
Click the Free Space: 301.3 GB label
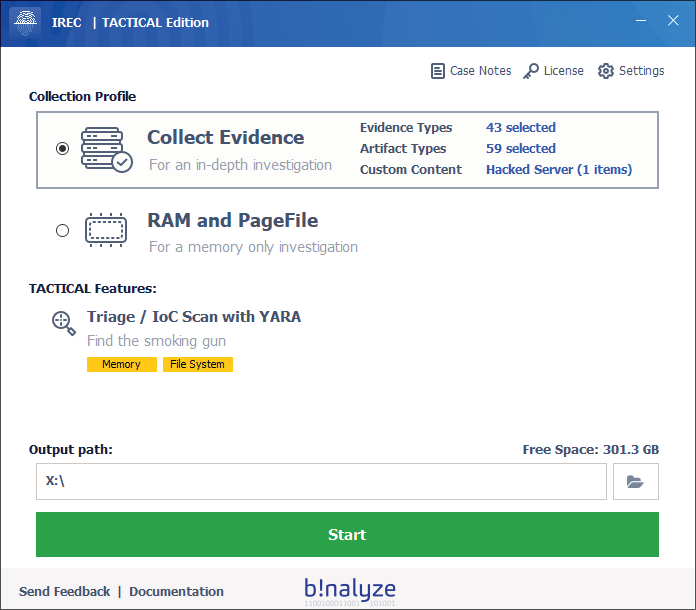(590, 450)
